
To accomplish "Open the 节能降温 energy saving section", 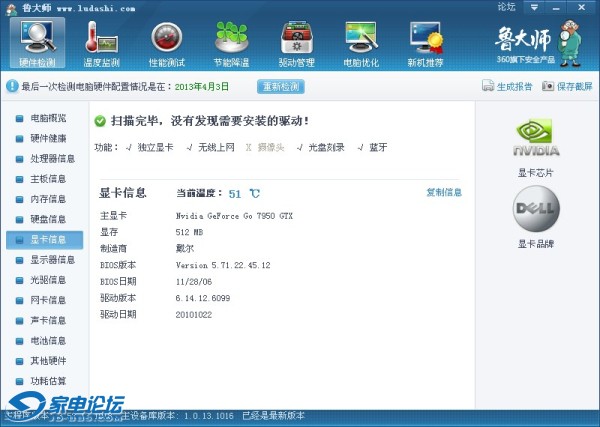I will [231, 43].
